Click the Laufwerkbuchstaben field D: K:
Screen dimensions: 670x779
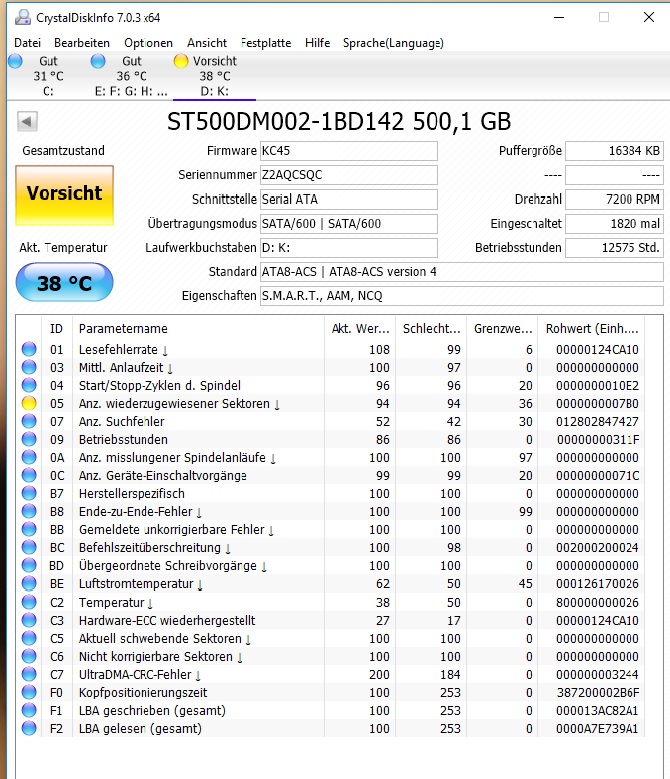tap(349, 247)
